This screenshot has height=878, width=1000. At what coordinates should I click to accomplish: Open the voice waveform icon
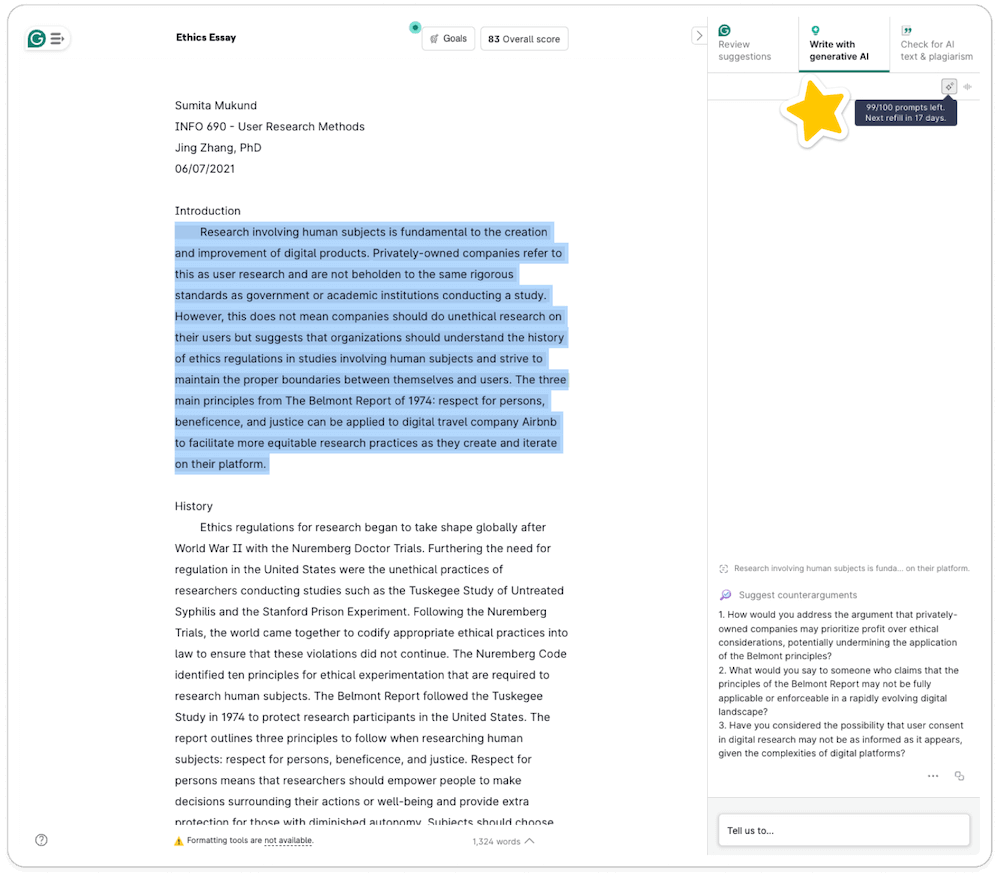point(967,87)
